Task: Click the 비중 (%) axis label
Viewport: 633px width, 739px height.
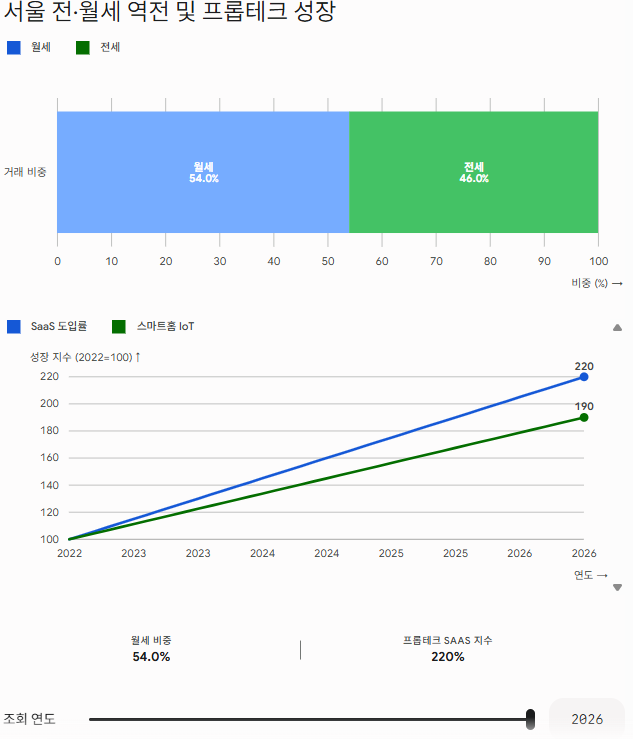Action: tap(597, 283)
